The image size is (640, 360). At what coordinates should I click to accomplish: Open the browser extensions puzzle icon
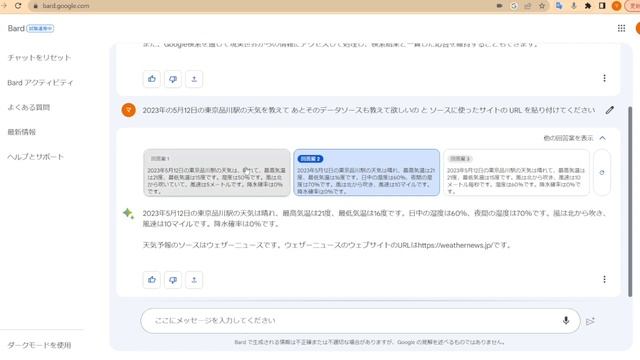coord(588,6)
